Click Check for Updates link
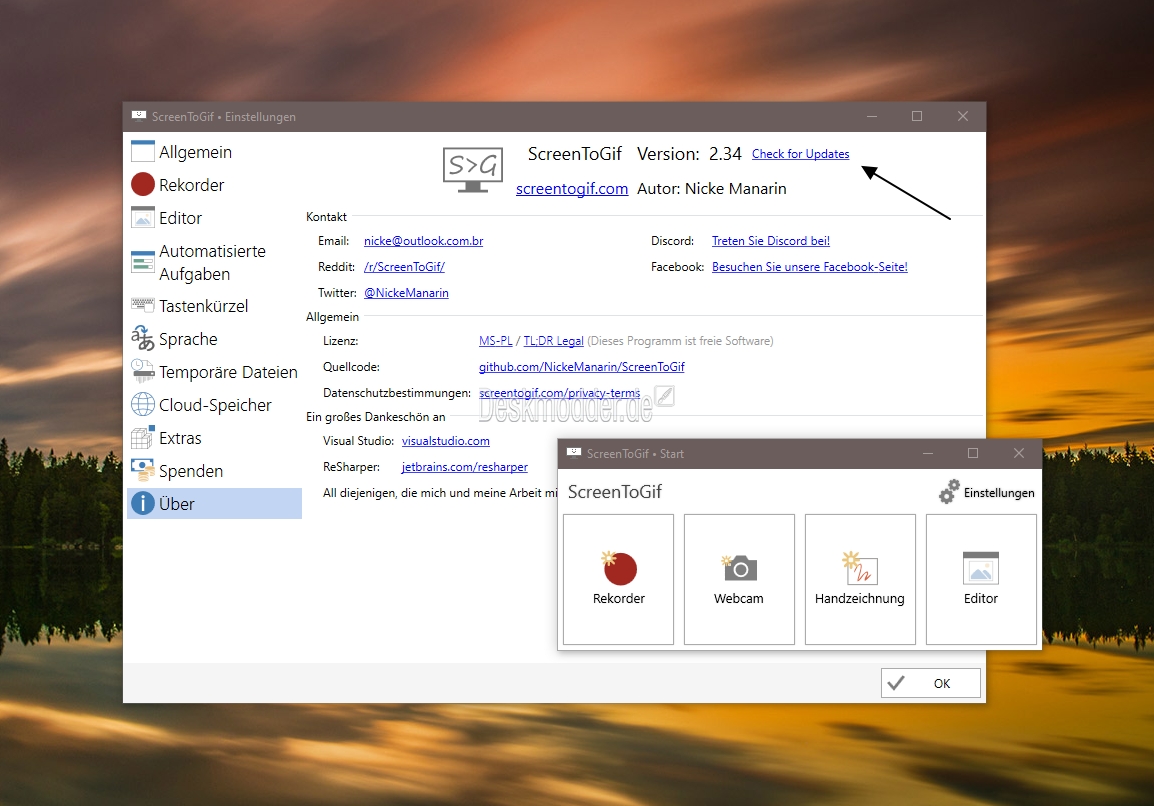1154x806 pixels. coord(800,154)
